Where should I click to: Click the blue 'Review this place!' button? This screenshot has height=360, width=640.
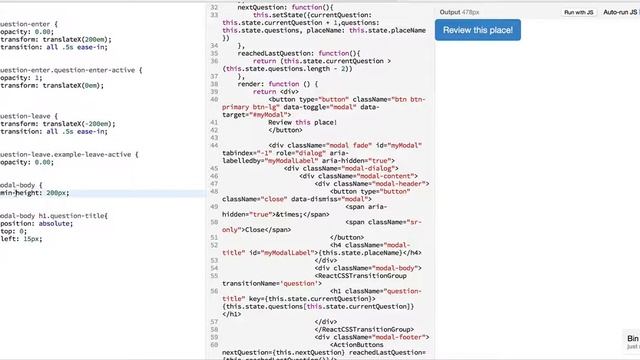click(478, 30)
